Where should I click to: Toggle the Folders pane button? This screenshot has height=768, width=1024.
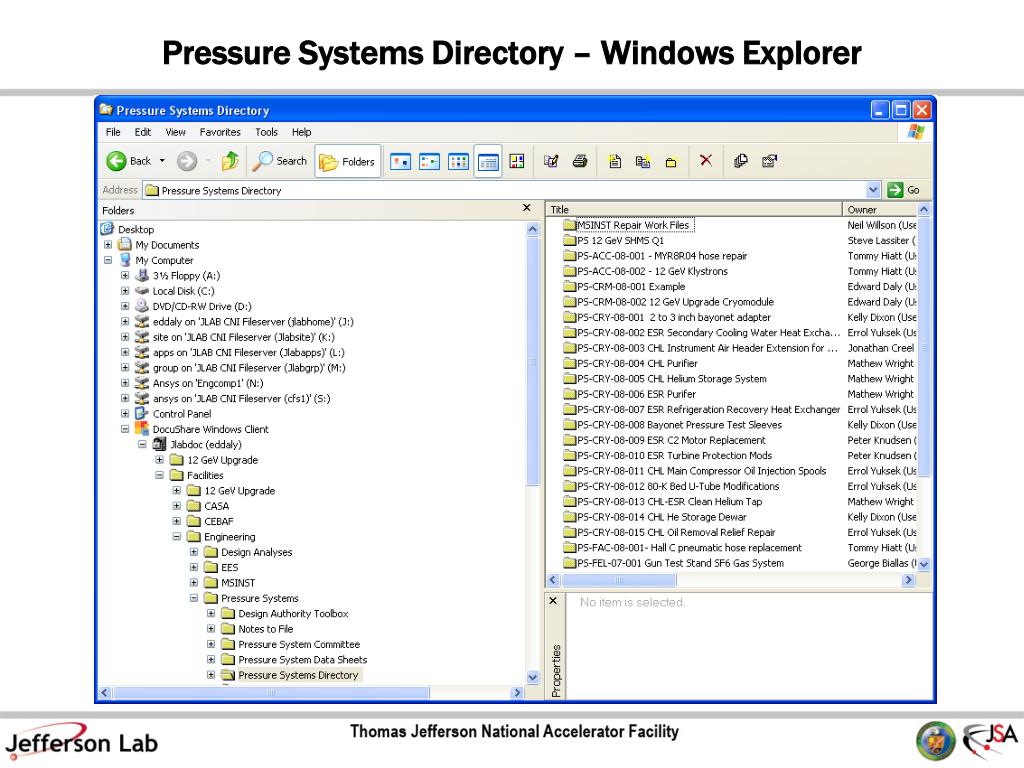pos(347,161)
